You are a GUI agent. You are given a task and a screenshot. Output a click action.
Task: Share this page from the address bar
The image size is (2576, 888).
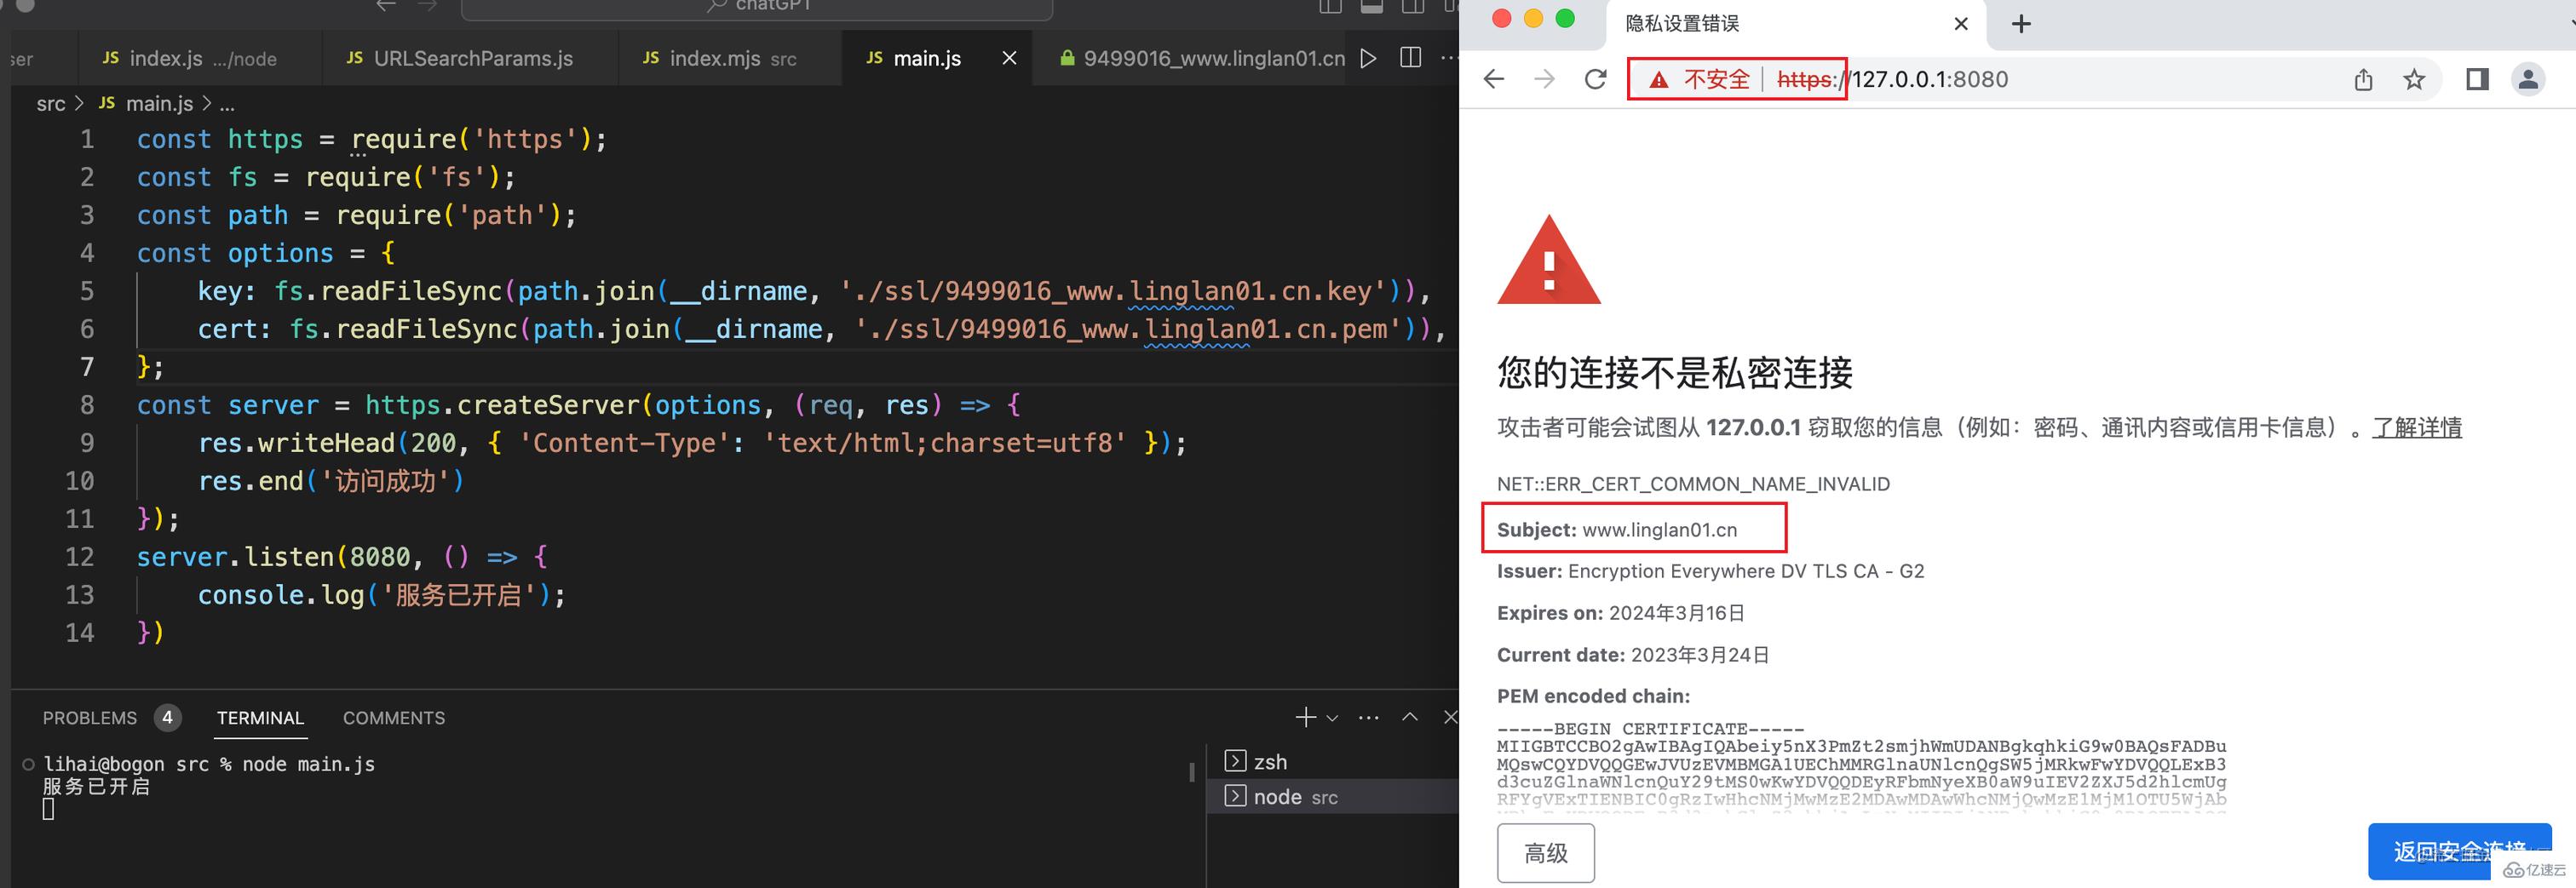tap(2363, 79)
